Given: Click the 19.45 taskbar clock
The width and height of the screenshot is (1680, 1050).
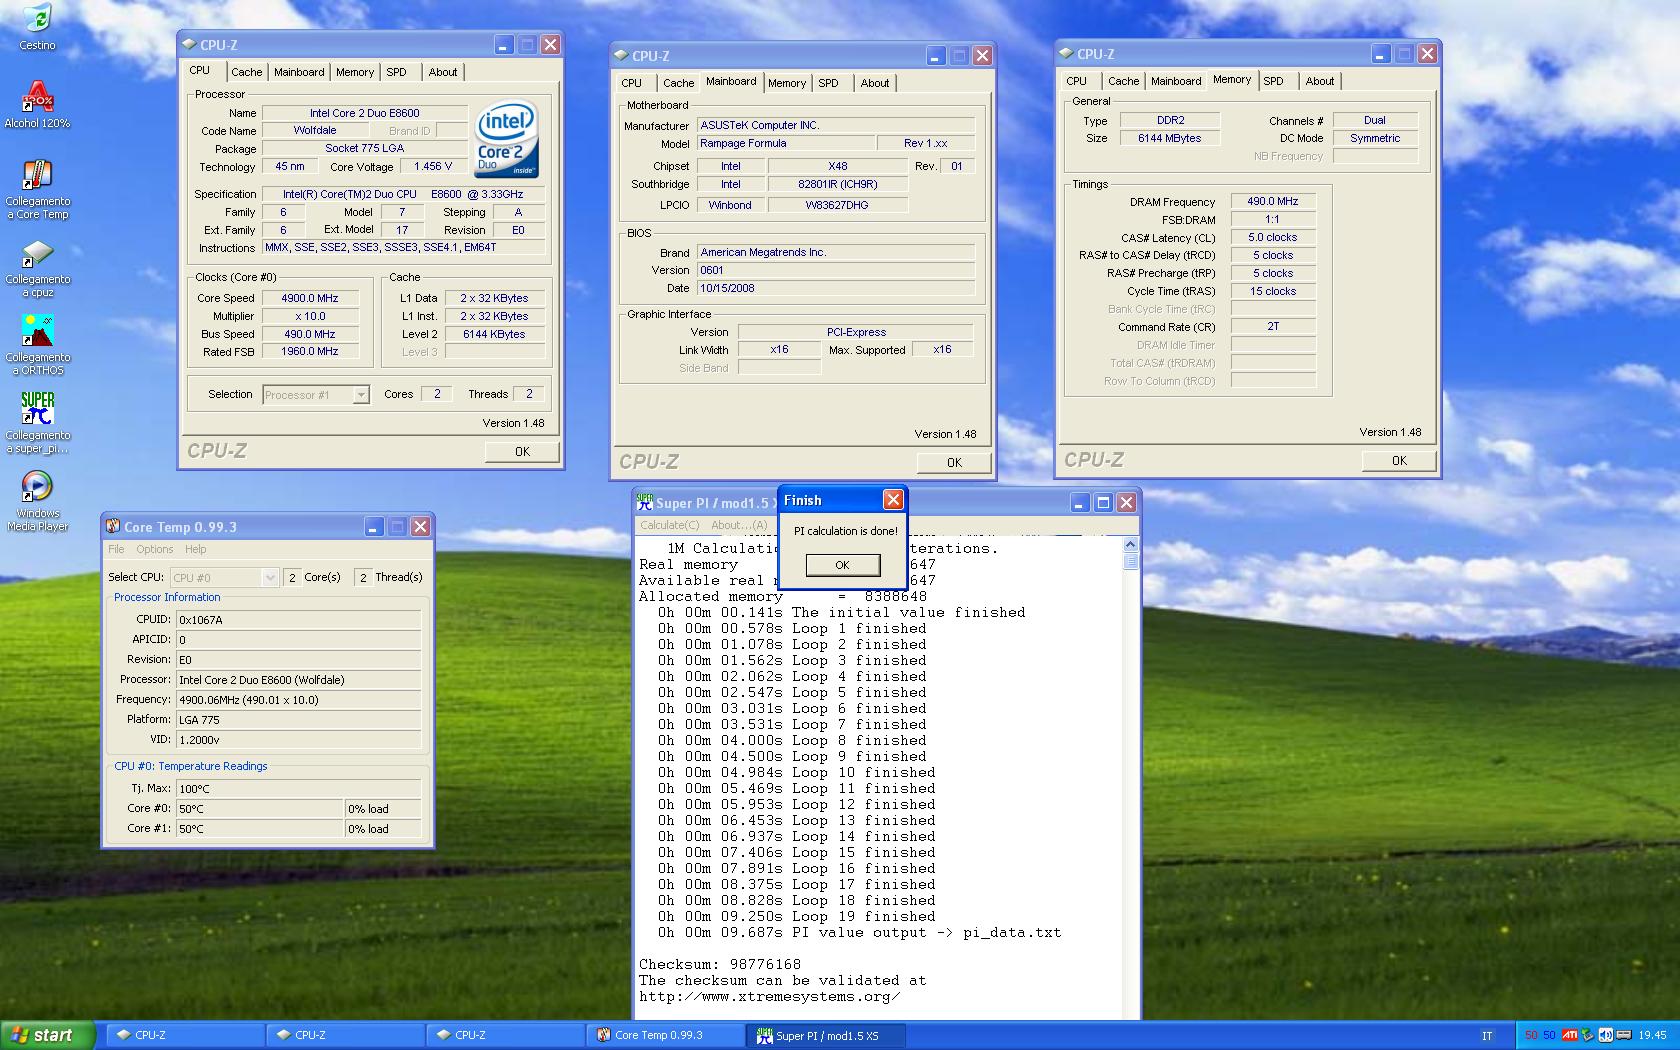Looking at the screenshot, I should pyautogui.click(x=1652, y=1035).
